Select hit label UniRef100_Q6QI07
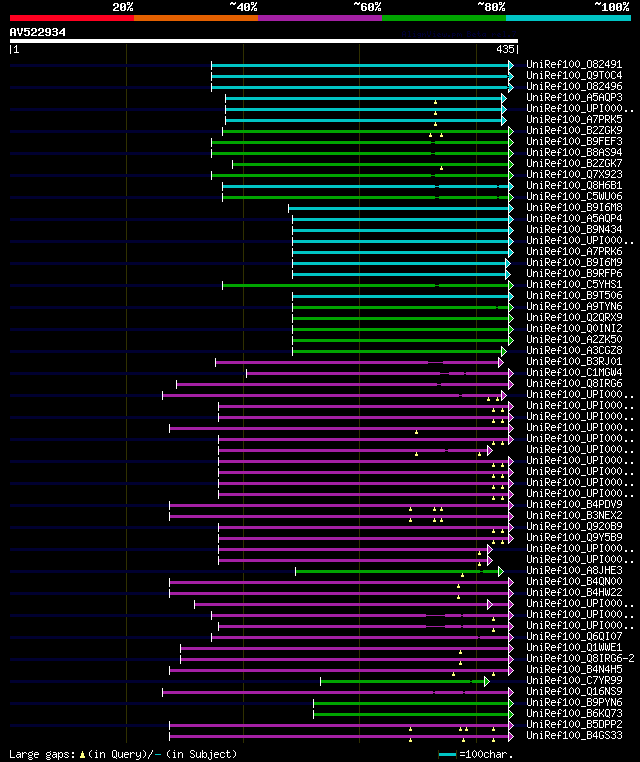 574,637
